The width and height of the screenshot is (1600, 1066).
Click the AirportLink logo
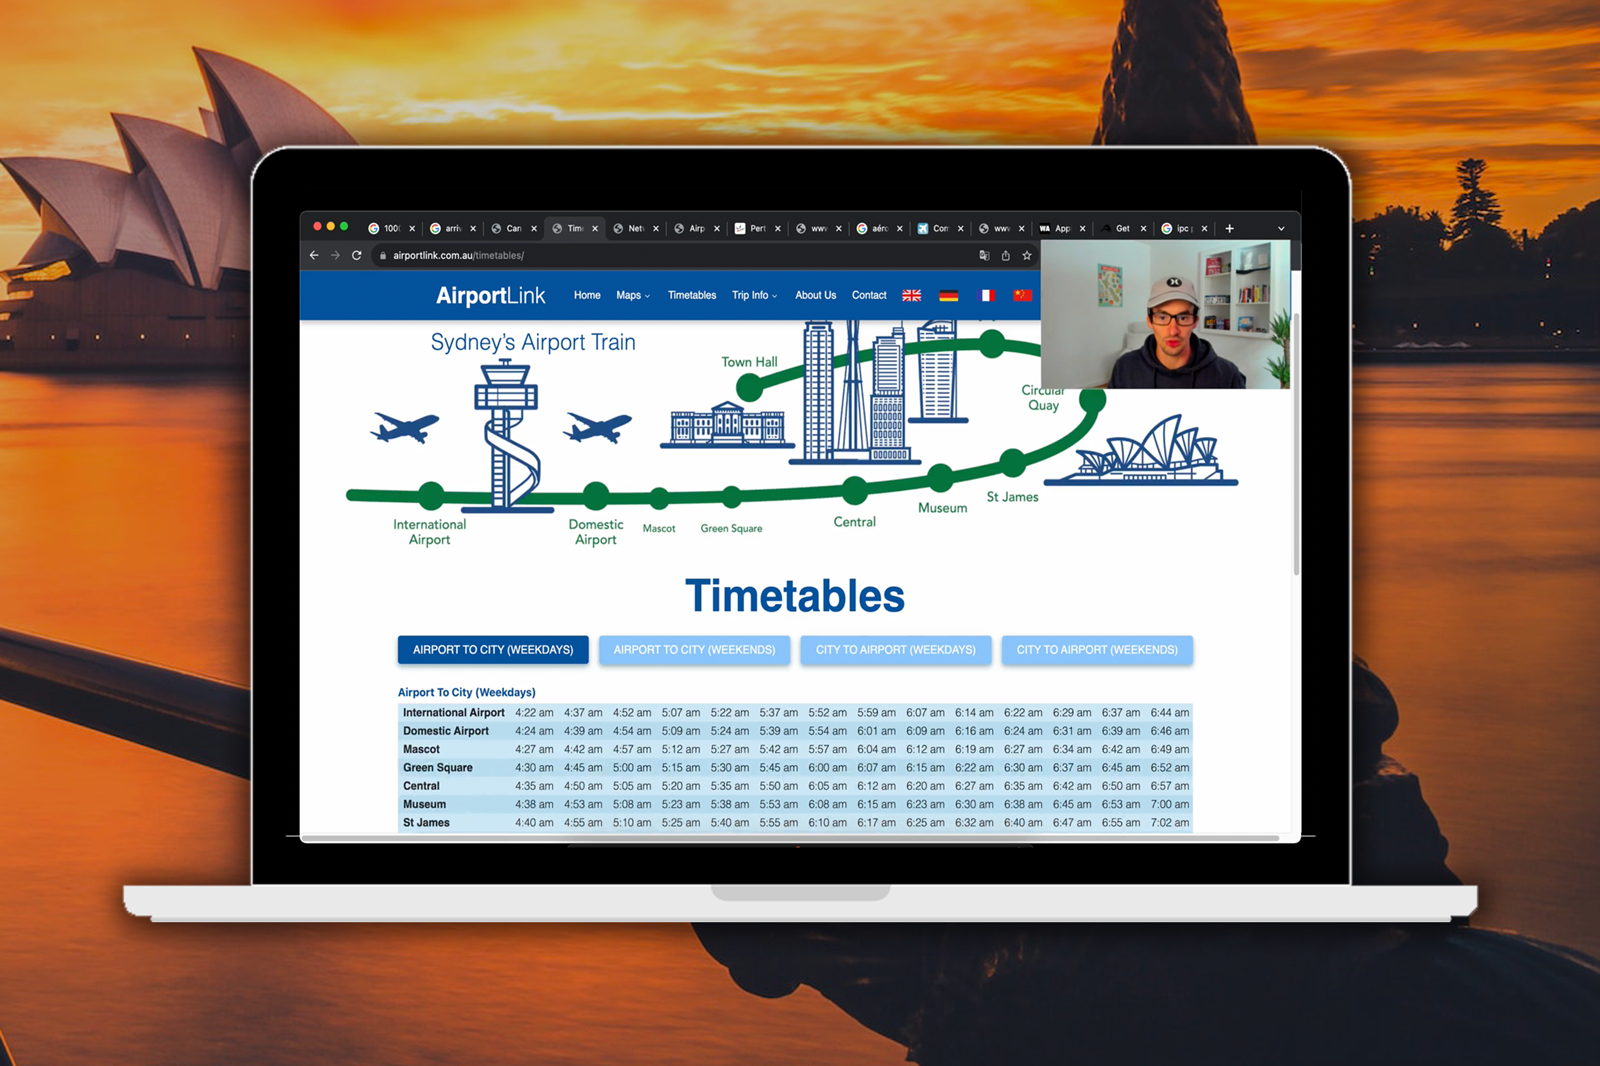tap(490, 295)
